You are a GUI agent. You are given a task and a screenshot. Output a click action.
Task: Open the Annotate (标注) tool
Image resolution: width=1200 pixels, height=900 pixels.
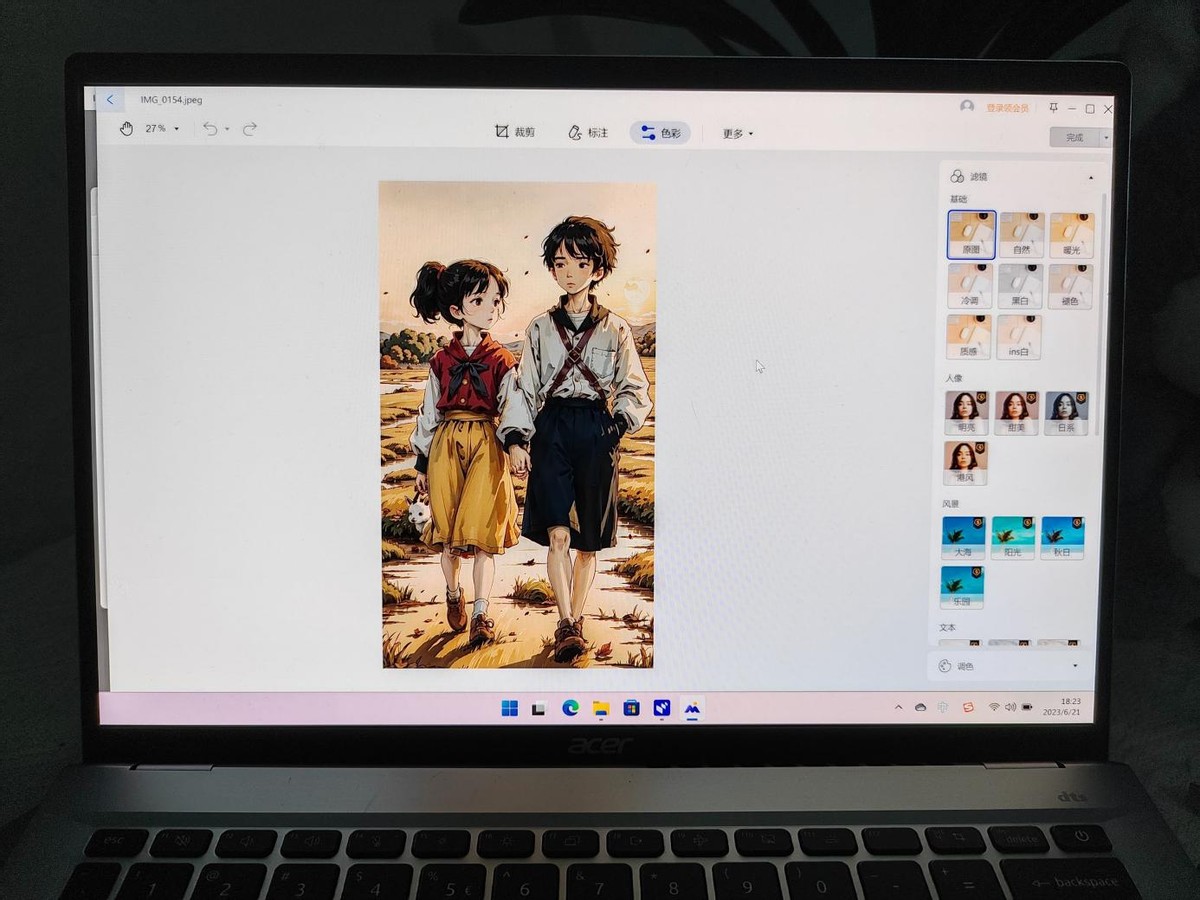(588, 130)
